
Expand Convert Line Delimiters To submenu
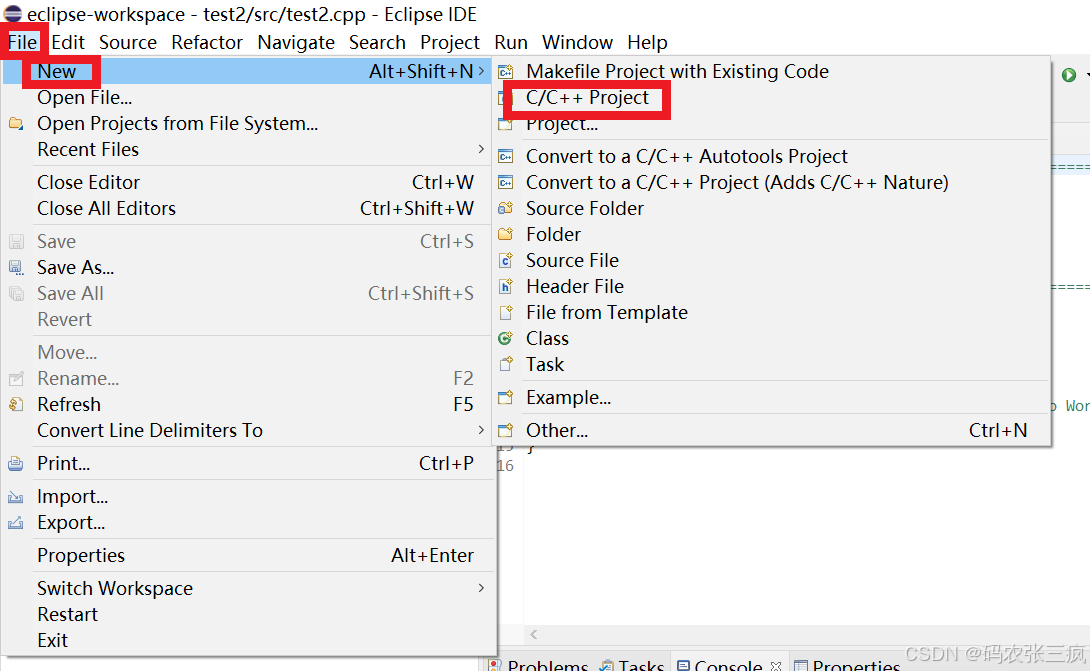click(481, 430)
